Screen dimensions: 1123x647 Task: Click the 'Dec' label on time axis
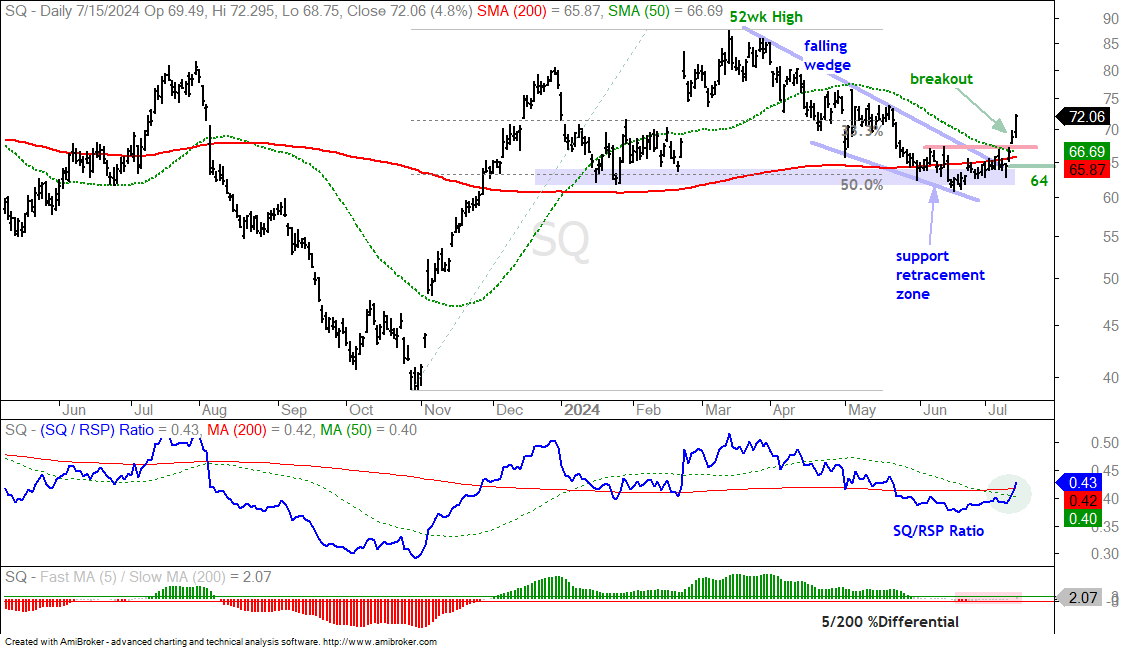[x=509, y=410]
